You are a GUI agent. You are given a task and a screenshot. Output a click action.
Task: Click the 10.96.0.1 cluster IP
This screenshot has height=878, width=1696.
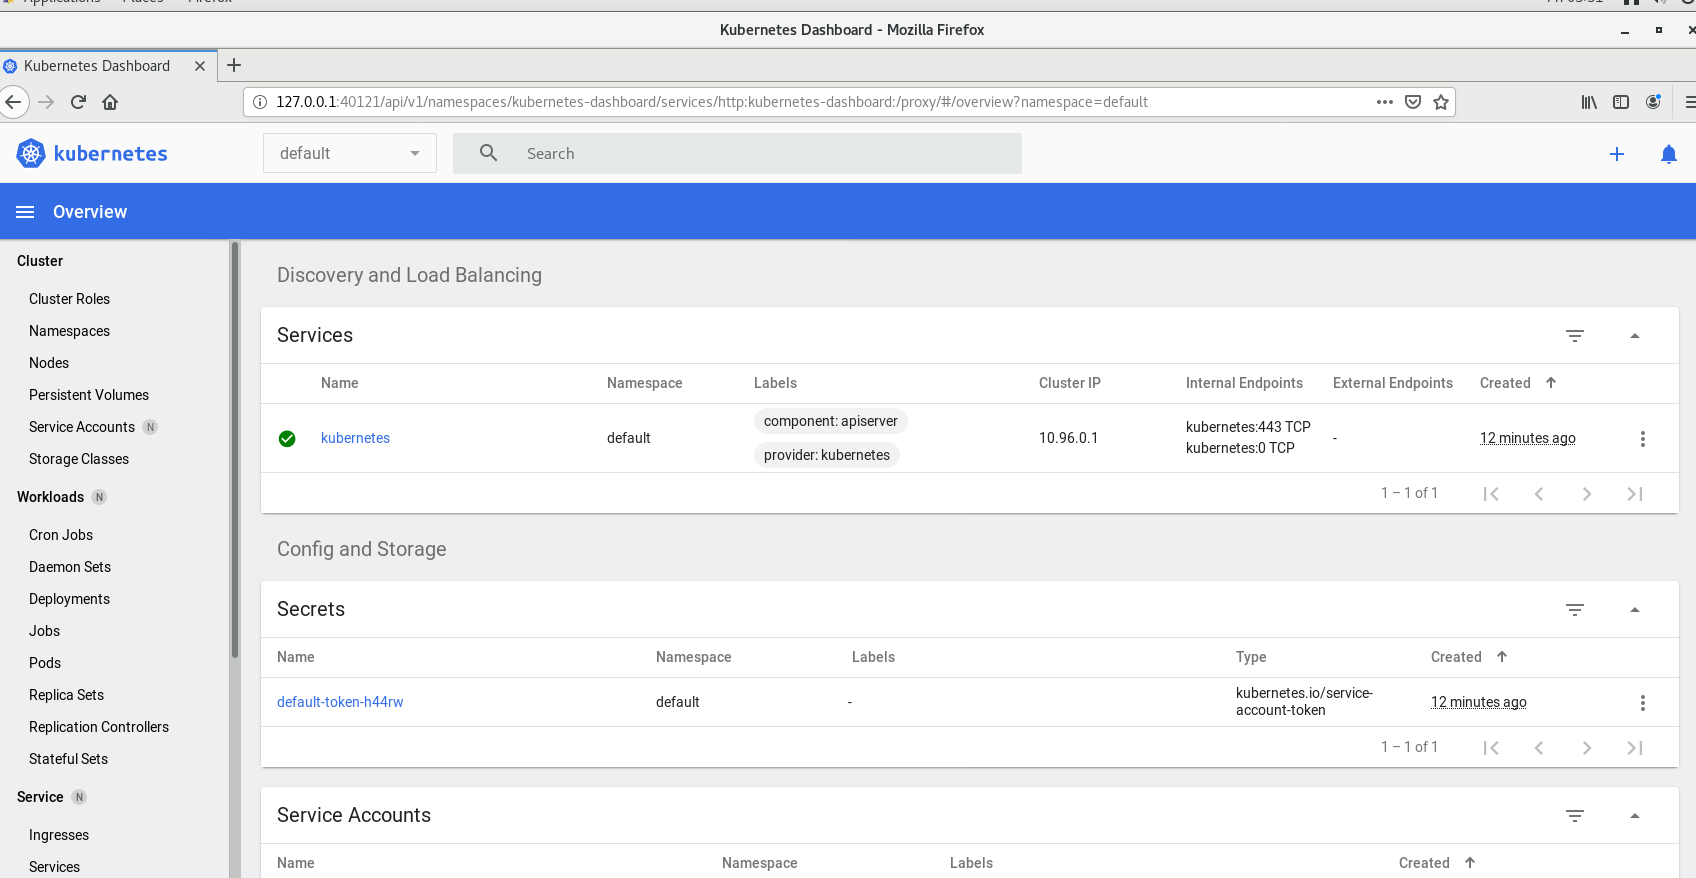pos(1068,438)
